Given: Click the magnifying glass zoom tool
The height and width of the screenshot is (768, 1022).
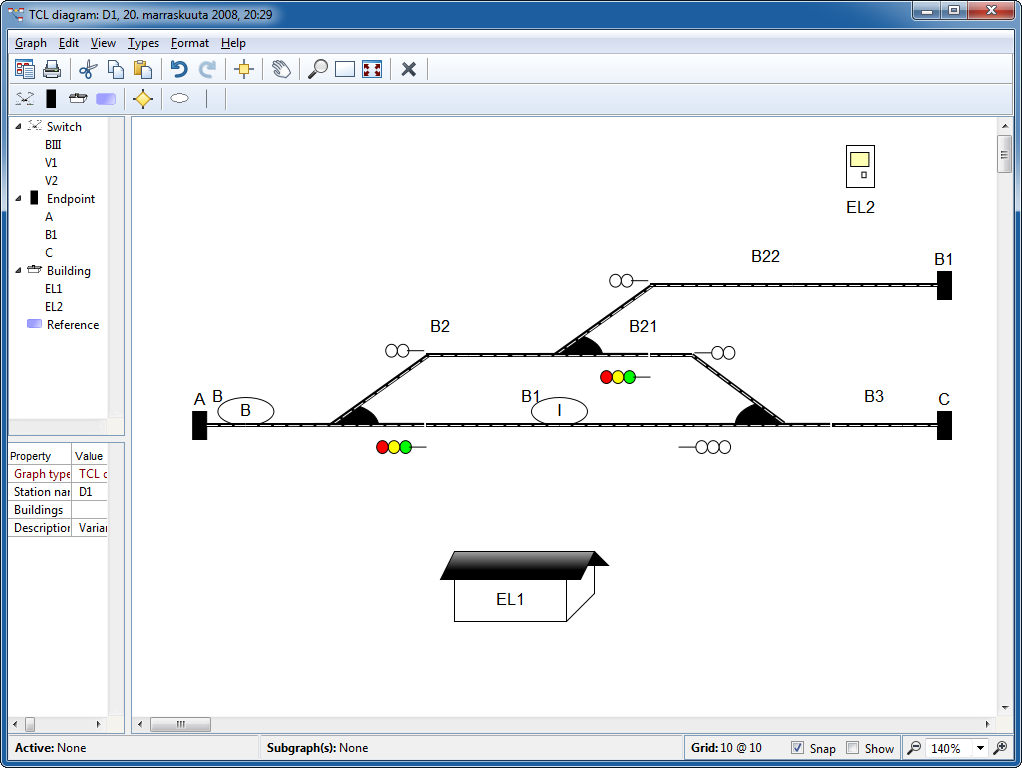Looking at the screenshot, I should tap(317, 69).
